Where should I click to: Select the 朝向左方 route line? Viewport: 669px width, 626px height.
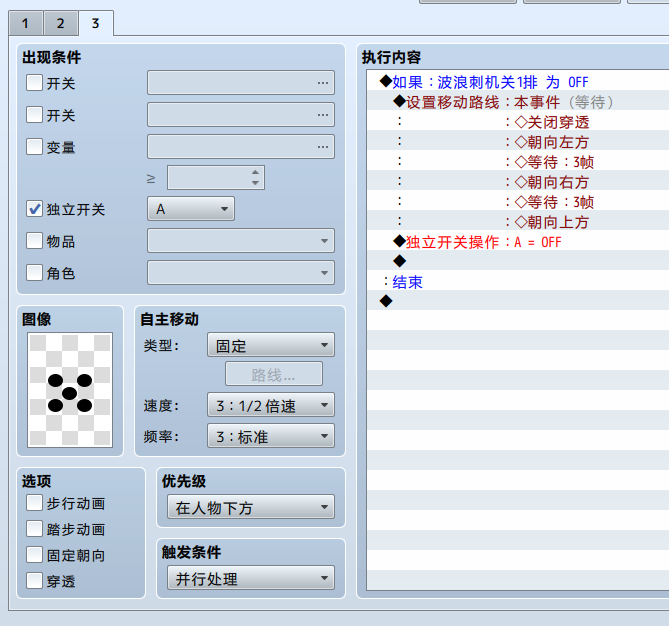coord(518,141)
